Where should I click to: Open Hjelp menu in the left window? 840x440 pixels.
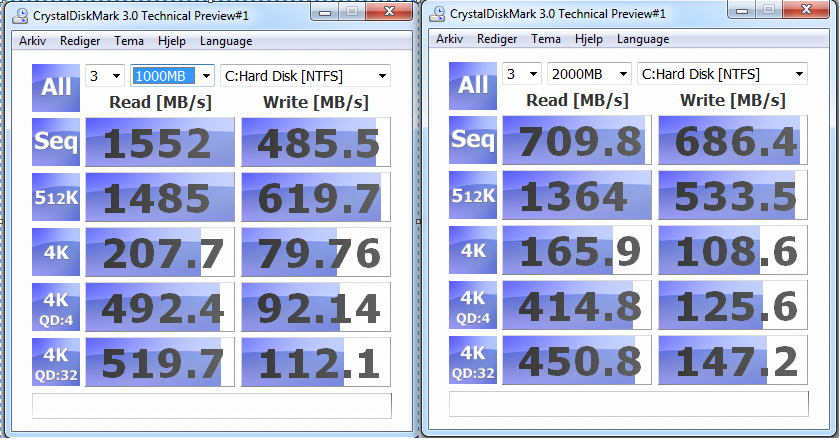tap(171, 41)
